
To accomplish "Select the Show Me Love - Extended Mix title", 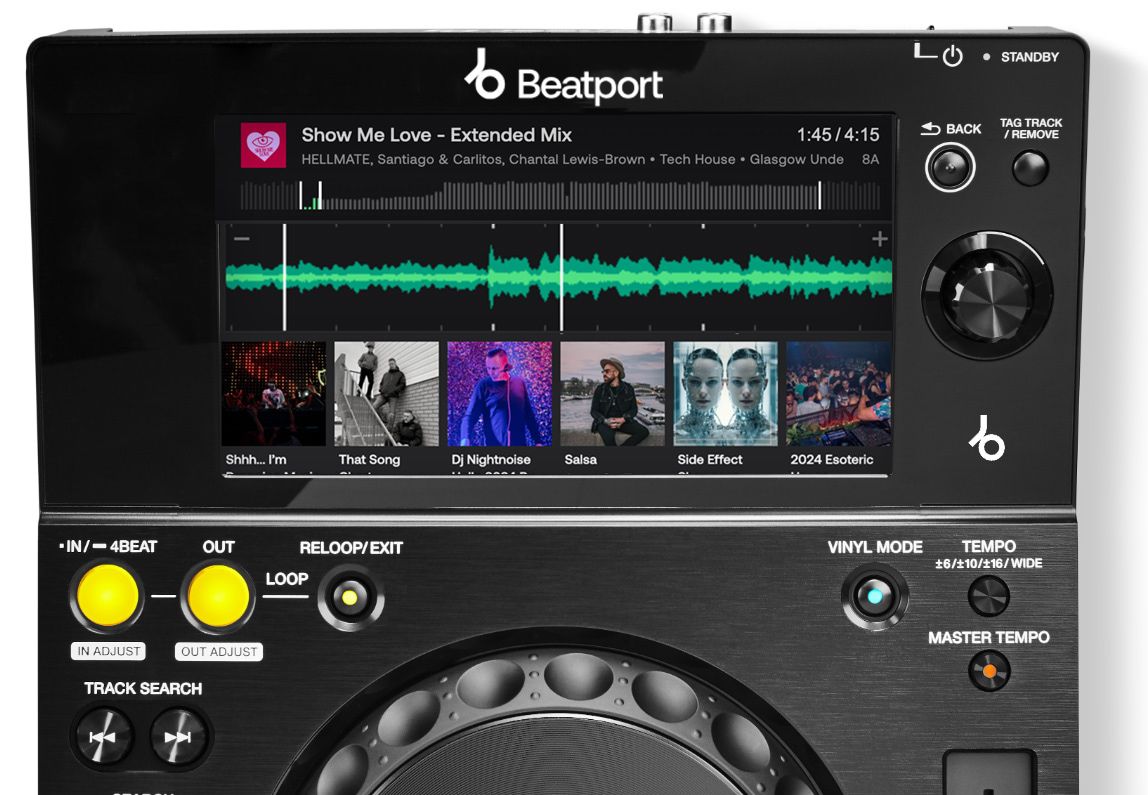I will point(436,135).
